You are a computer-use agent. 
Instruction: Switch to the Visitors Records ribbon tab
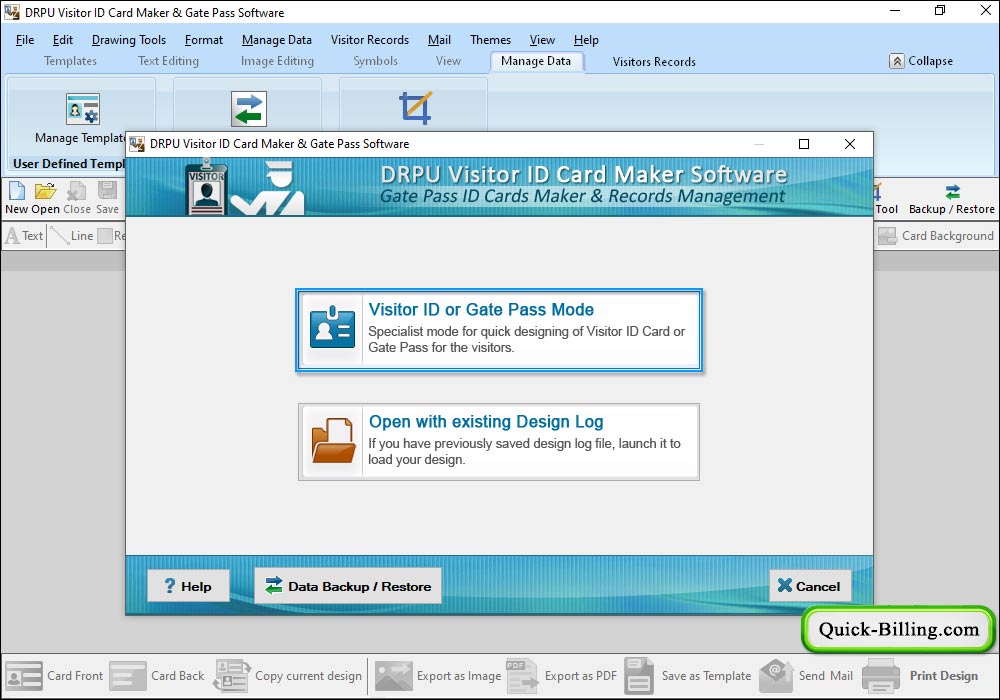point(654,62)
